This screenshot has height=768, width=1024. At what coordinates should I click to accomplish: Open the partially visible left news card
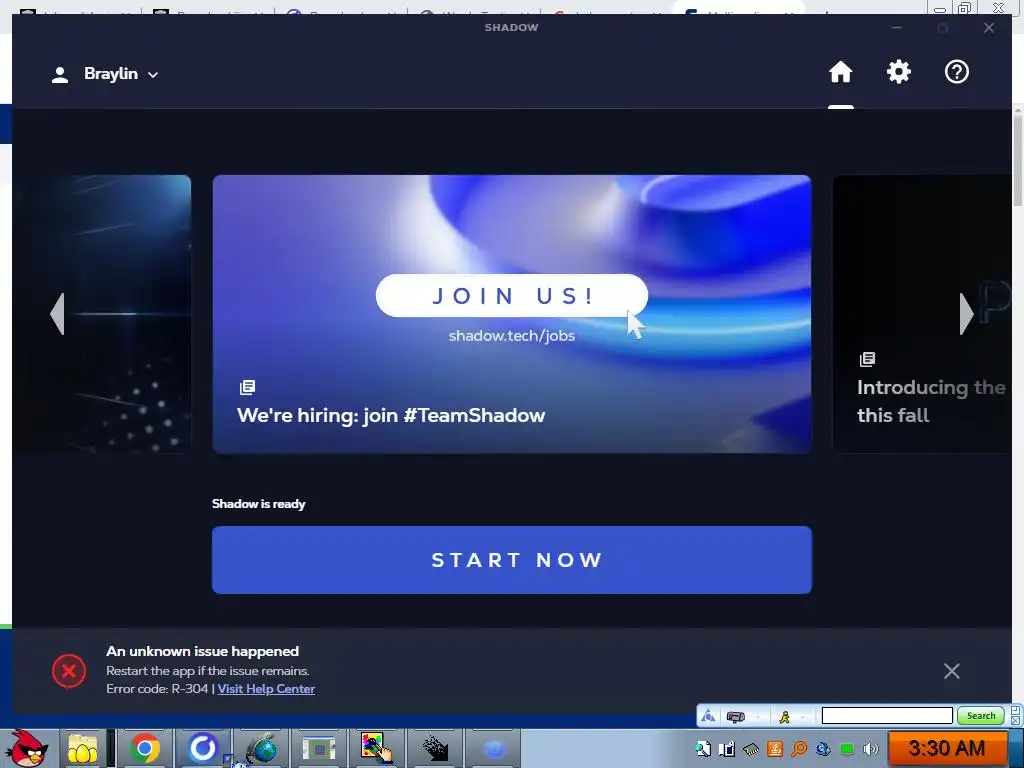click(x=104, y=313)
